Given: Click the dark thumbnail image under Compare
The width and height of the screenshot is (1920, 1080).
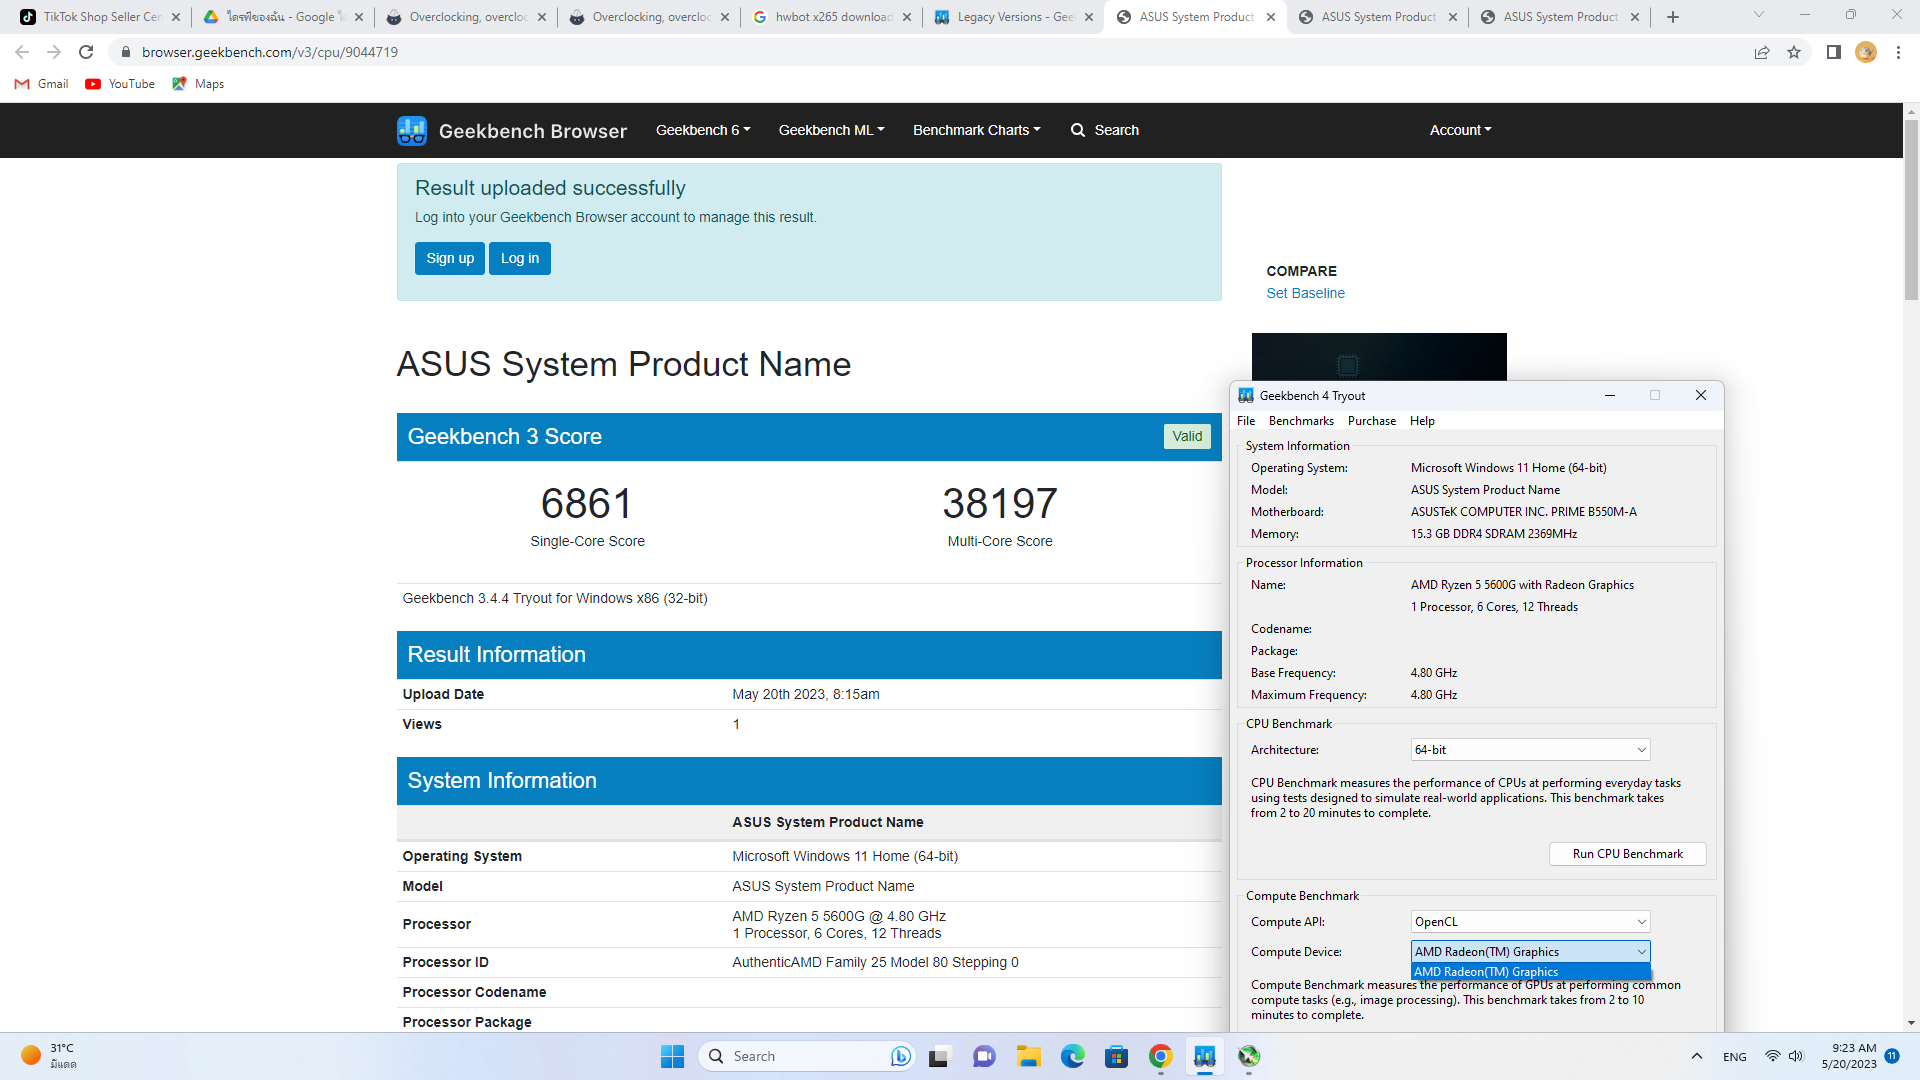Looking at the screenshot, I should pyautogui.click(x=1379, y=357).
